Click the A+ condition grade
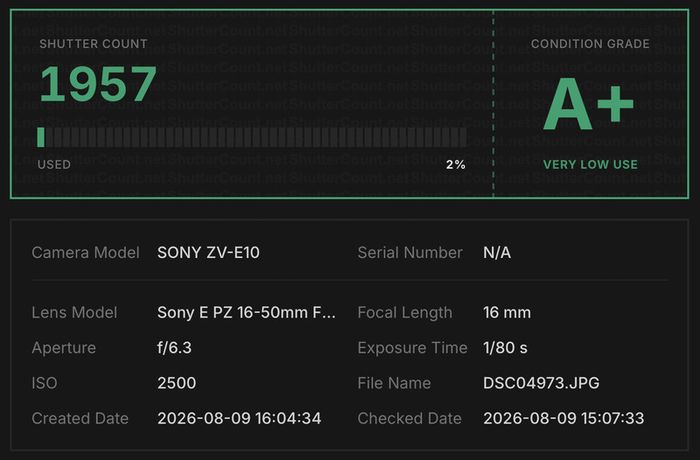This screenshot has height=460, width=700. point(588,104)
